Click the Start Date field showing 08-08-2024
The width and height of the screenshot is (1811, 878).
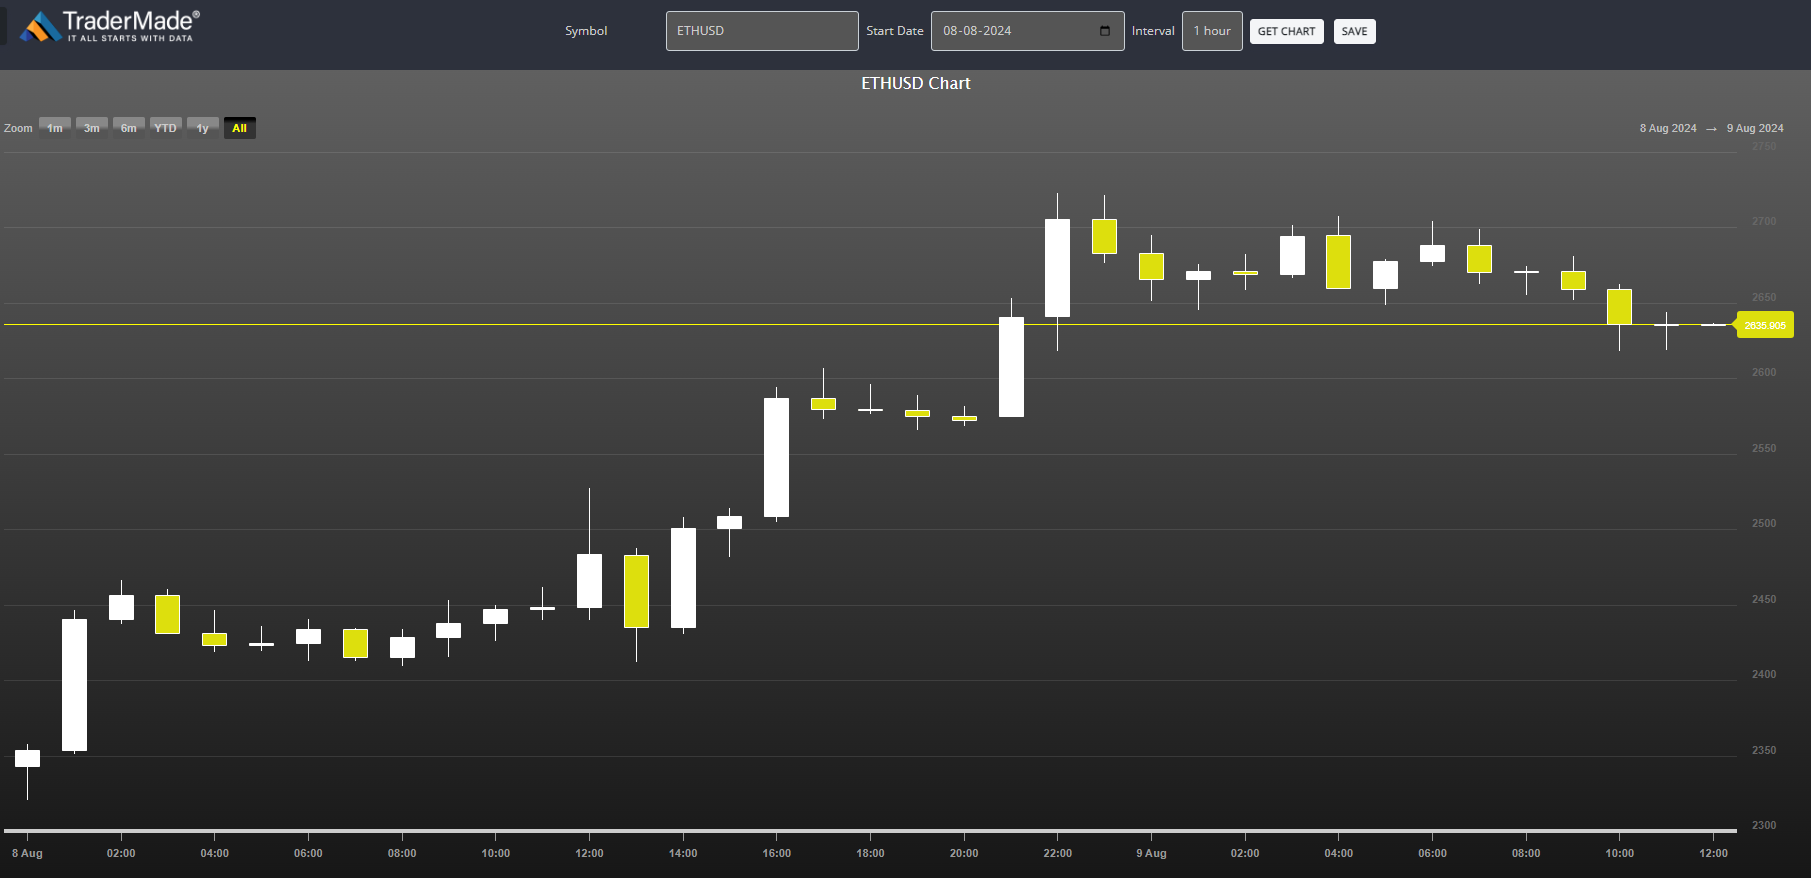[1027, 31]
